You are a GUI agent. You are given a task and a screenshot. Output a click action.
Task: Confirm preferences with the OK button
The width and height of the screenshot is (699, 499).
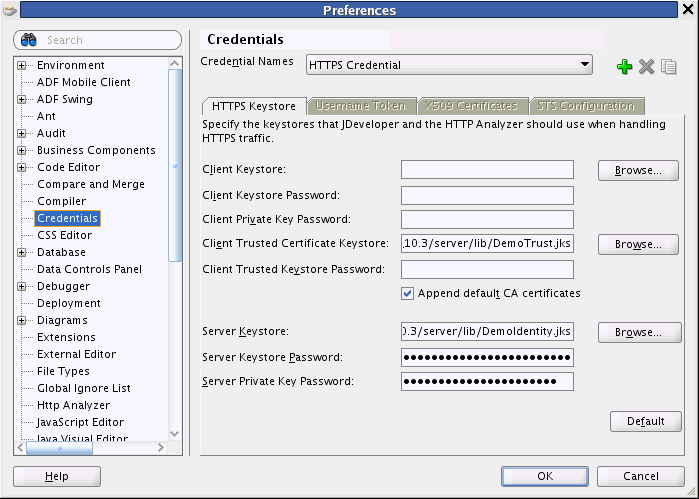545,476
